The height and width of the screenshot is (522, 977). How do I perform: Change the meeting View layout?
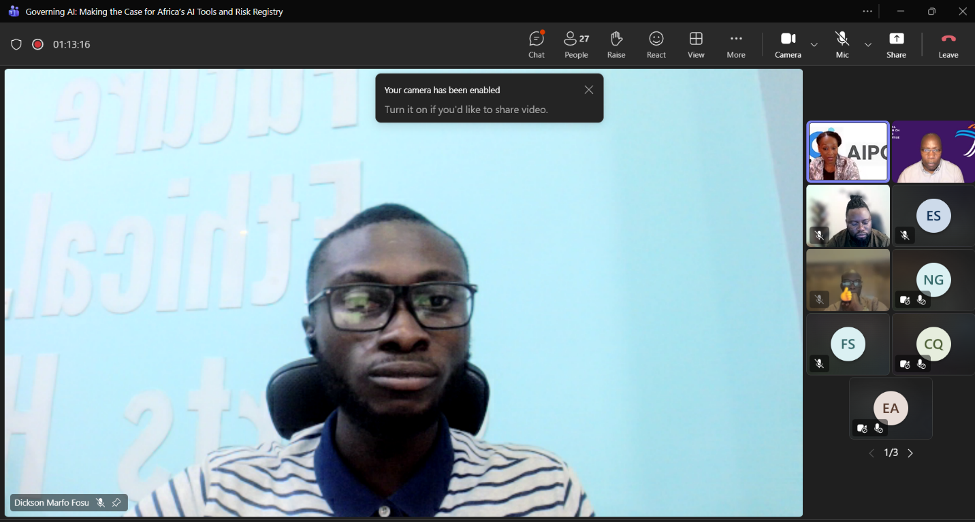pyautogui.click(x=696, y=44)
